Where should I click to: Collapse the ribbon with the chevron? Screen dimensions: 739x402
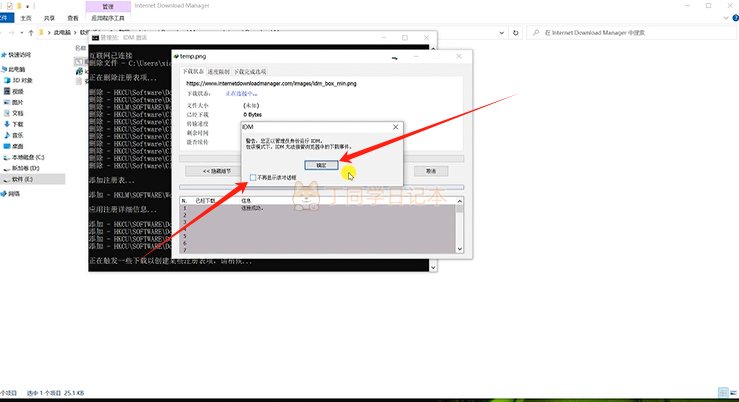[x=726, y=18]
